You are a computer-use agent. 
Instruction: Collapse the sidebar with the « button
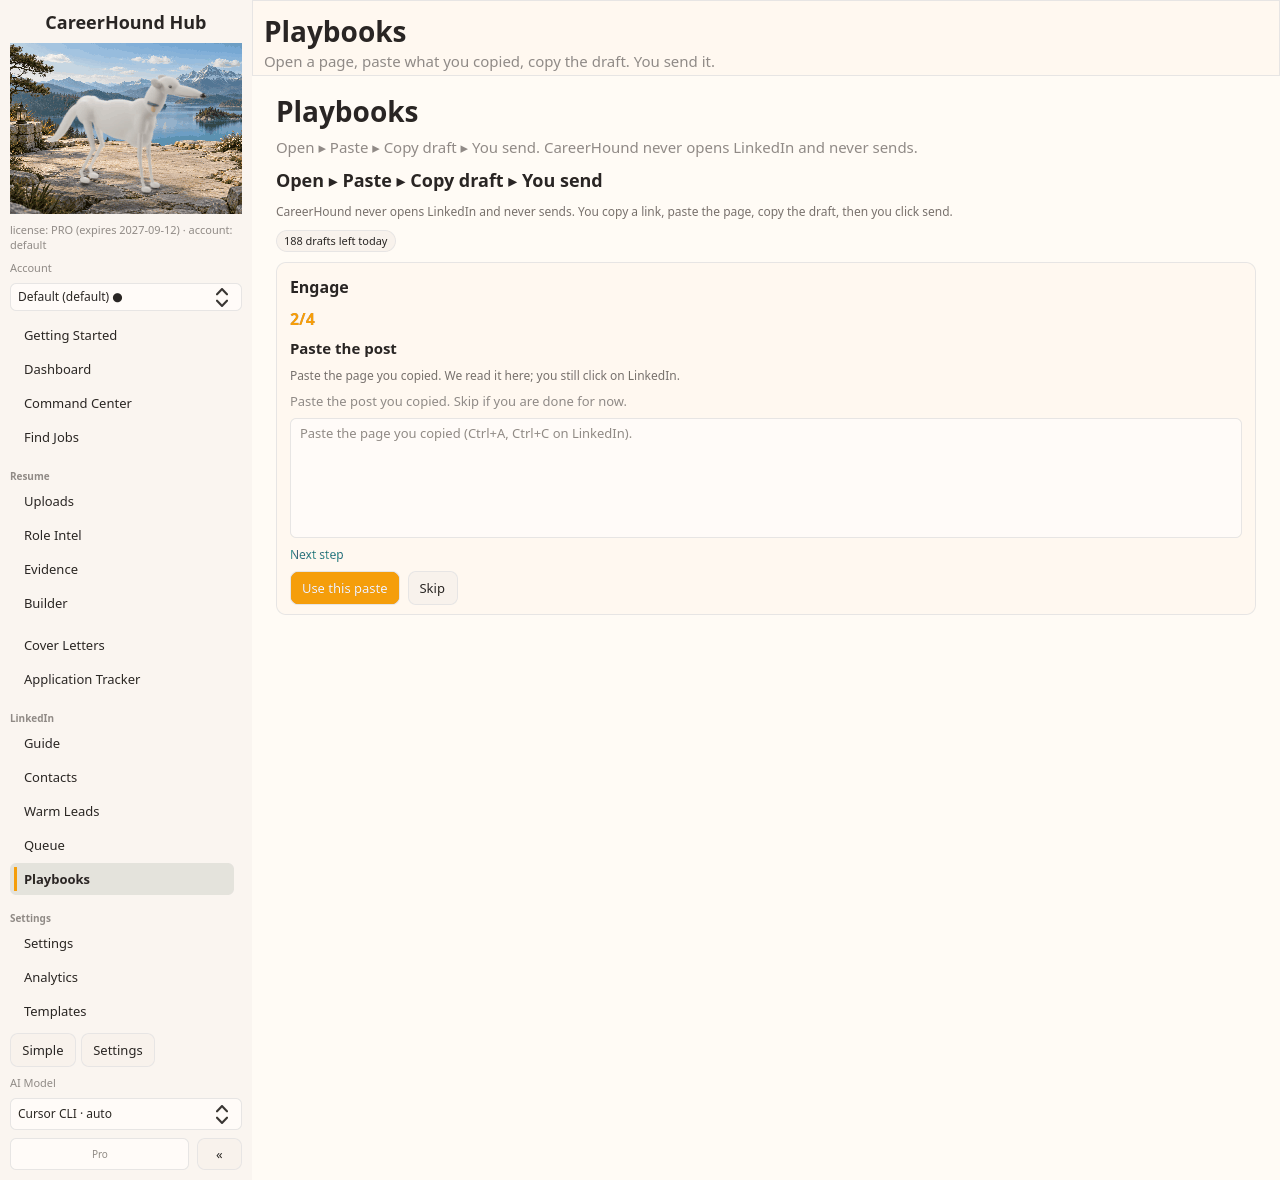[219, 1154]
